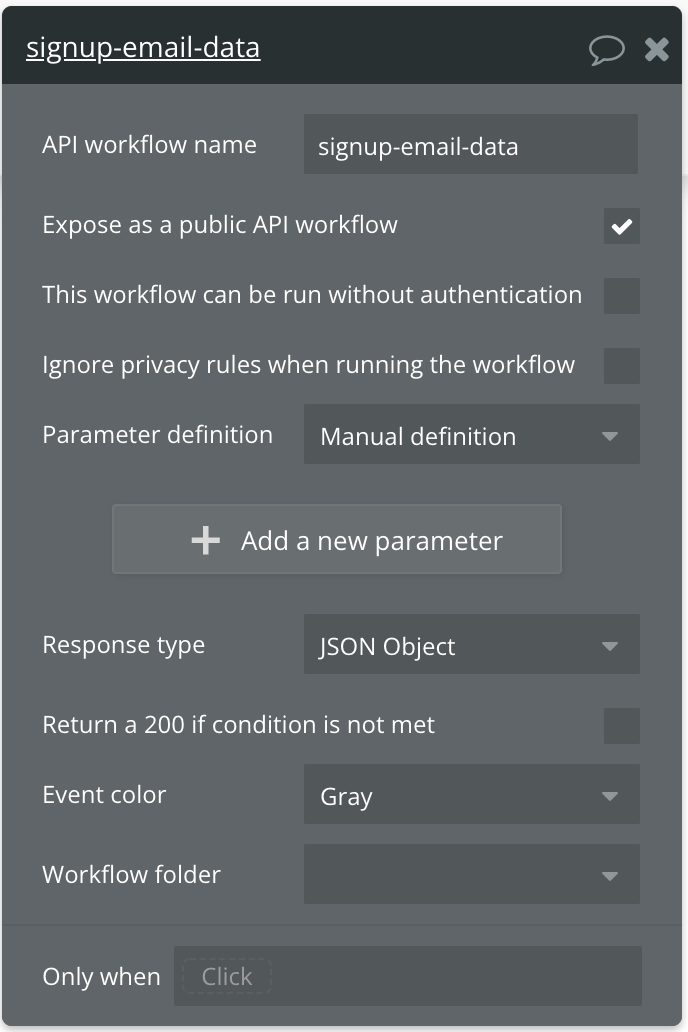
Task: Click the Parameter definition dropdown arrow
Action: (x=610, y=436)
